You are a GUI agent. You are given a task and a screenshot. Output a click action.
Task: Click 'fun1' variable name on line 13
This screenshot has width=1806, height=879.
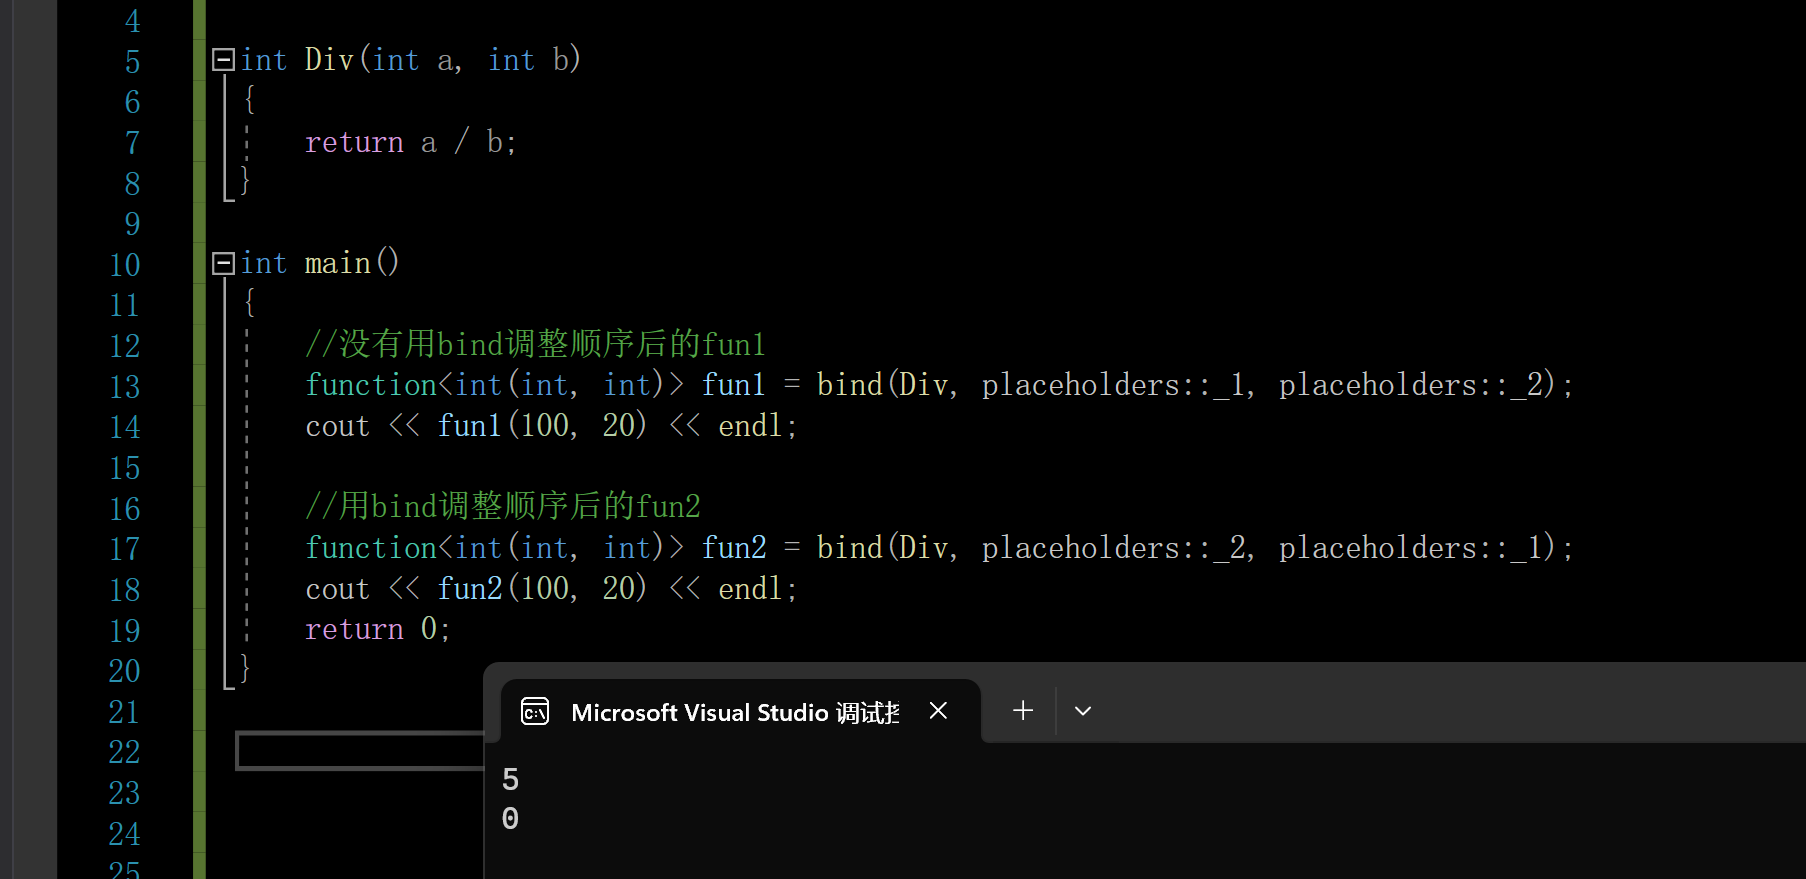click(x=733, y=385)
